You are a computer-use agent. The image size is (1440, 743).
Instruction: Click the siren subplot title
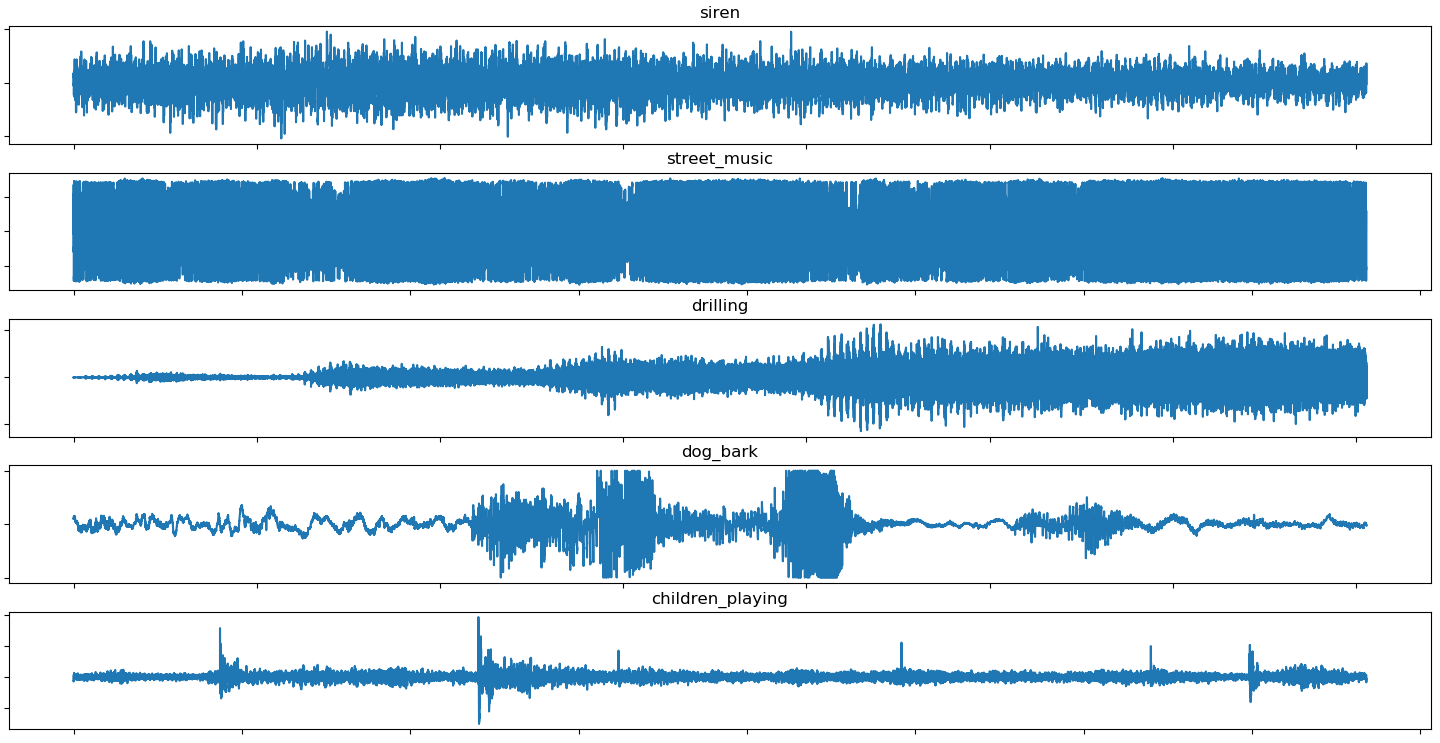coord(720,13)
